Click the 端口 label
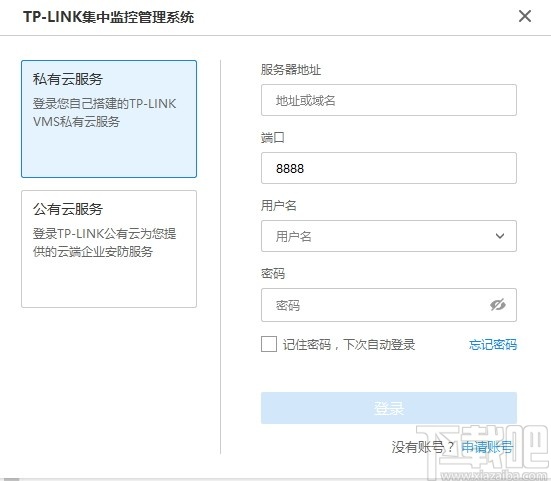The height and width of the screenshot is (481, 551). [x=273, y=137]
